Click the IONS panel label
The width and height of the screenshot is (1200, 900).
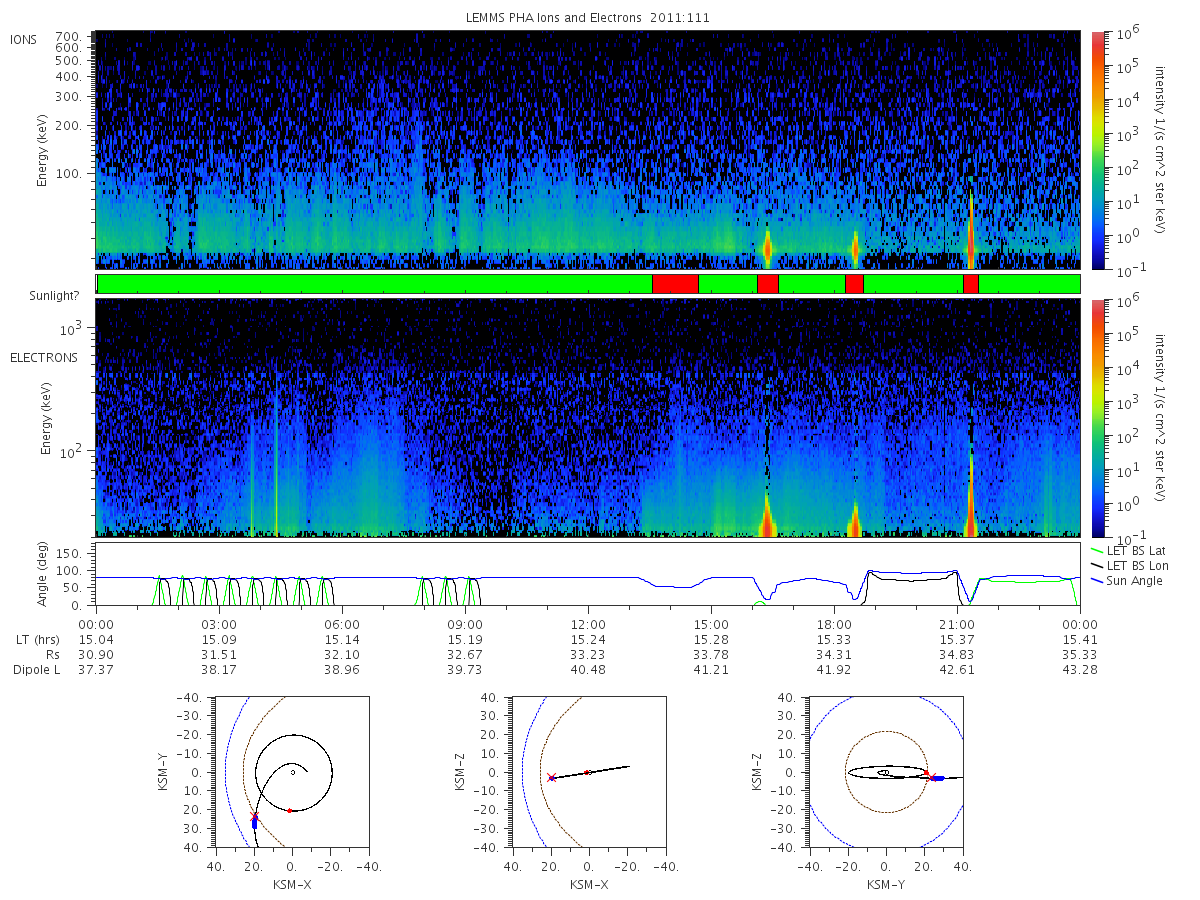tap(25, 40)
